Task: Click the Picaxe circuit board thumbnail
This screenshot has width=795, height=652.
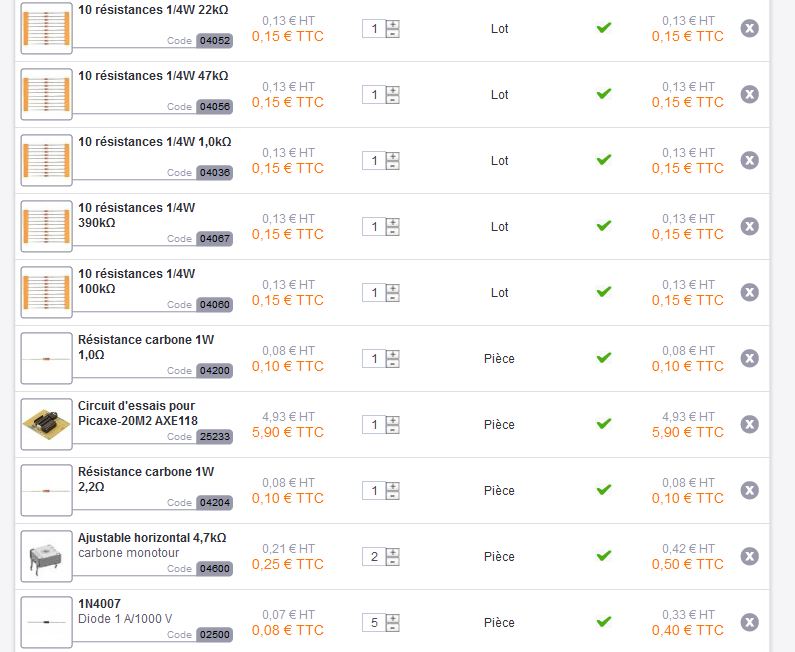Action: coord(46,424)
